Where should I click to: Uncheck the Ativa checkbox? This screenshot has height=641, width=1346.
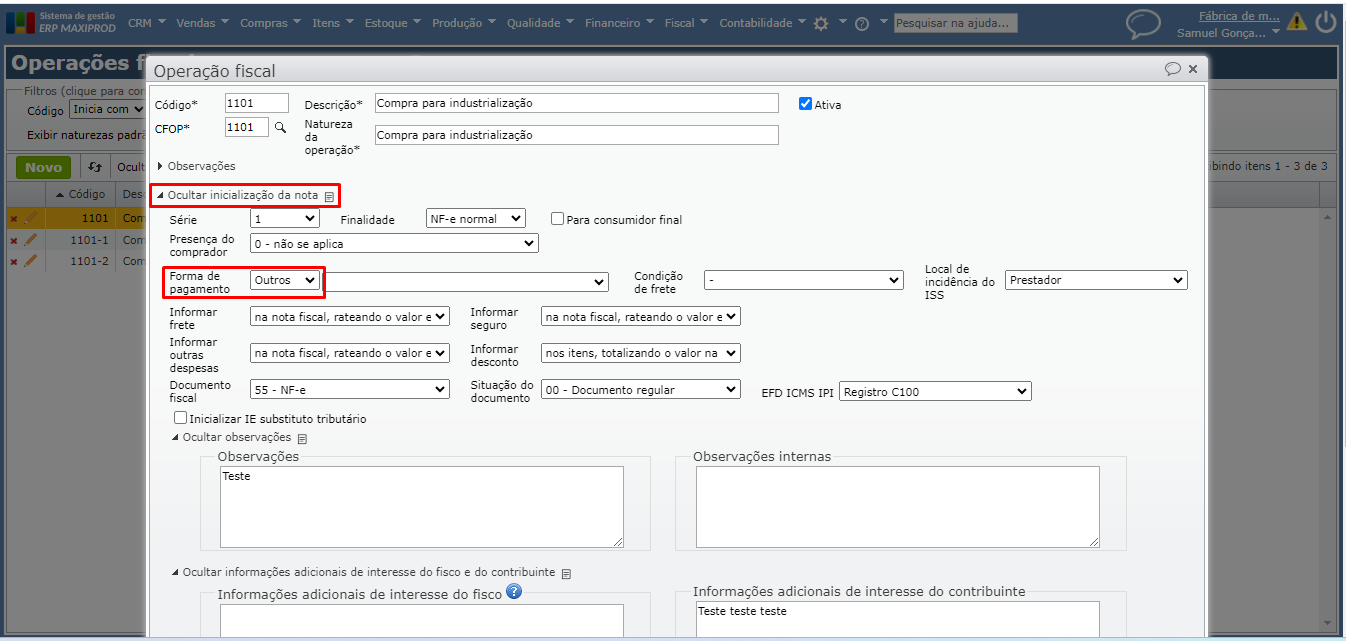(805, 103)
